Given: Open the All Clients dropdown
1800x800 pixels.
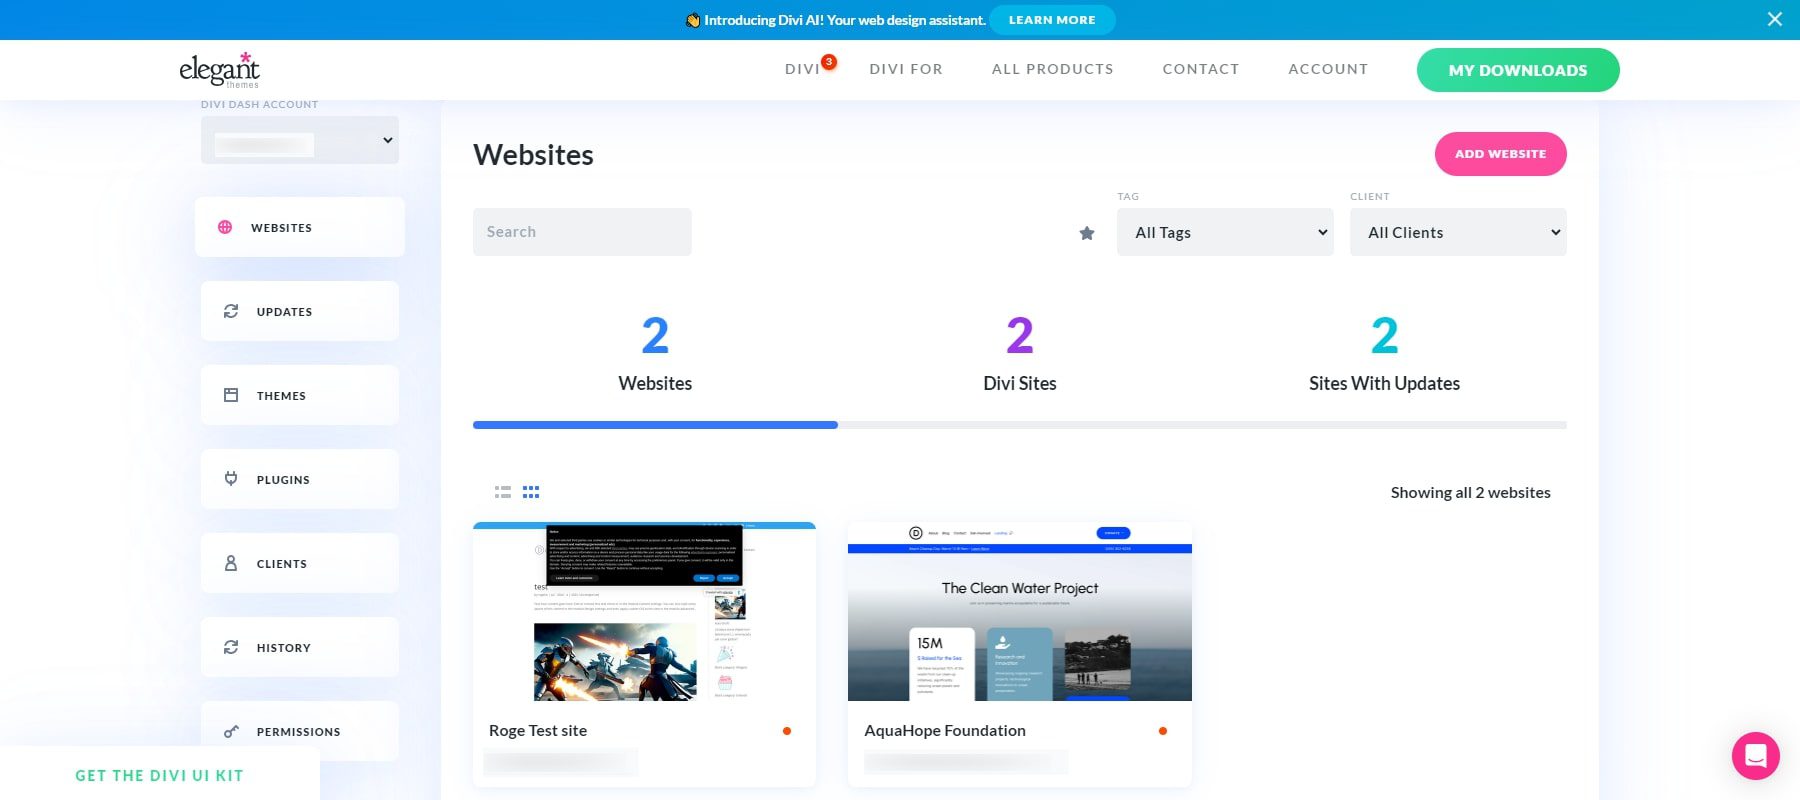Looking at the screenshot, I should pos(1458,232).
